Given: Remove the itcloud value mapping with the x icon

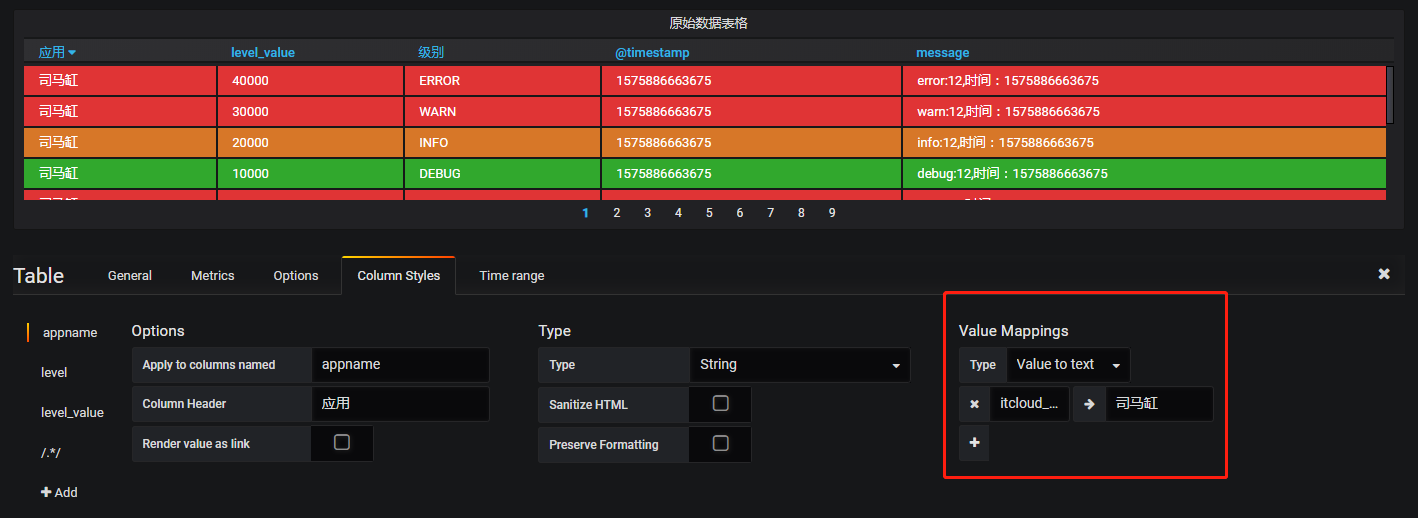Looking at the screenshot, I should [974, 404].
